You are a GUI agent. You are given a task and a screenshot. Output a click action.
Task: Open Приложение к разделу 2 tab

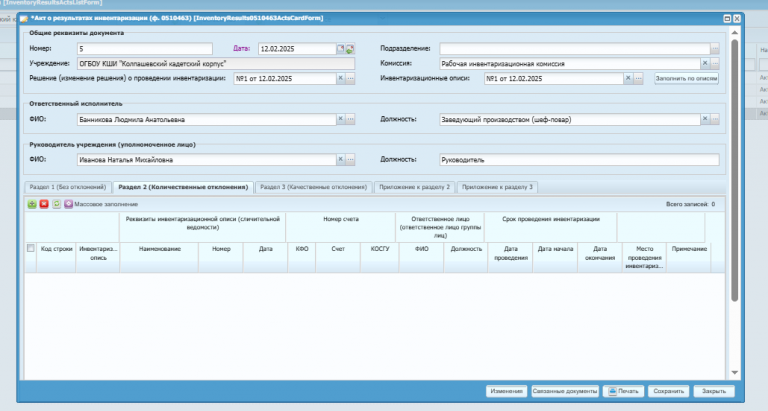click(x=414, y=187)
